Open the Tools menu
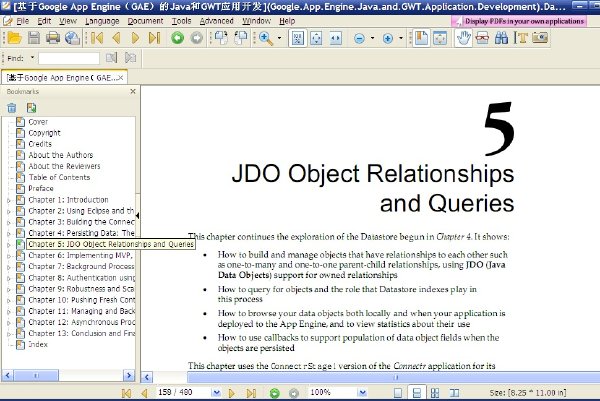This screenshot has width=600, height=401. tap(181, 21)
